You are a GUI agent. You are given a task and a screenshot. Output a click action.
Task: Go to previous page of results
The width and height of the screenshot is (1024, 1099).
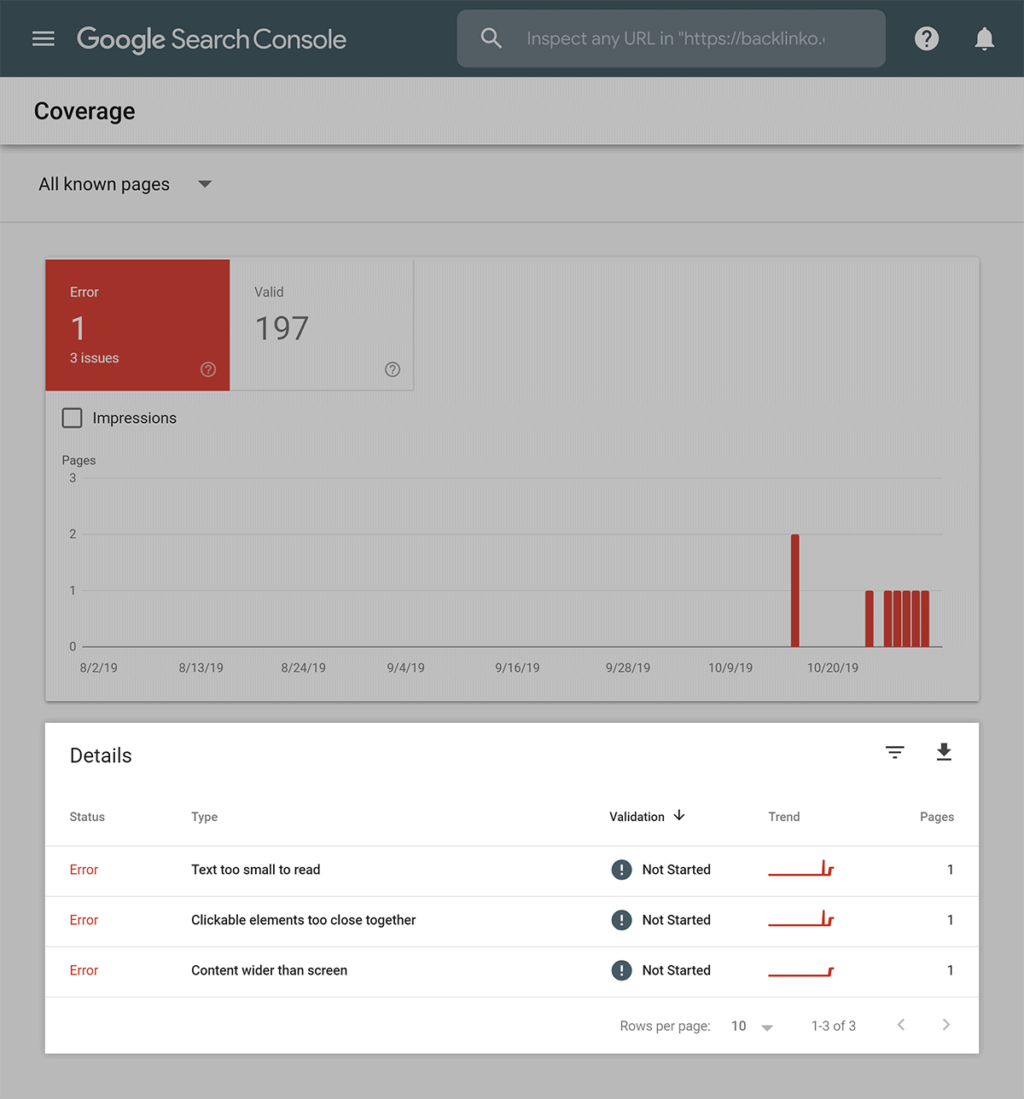pos(901,1025)
